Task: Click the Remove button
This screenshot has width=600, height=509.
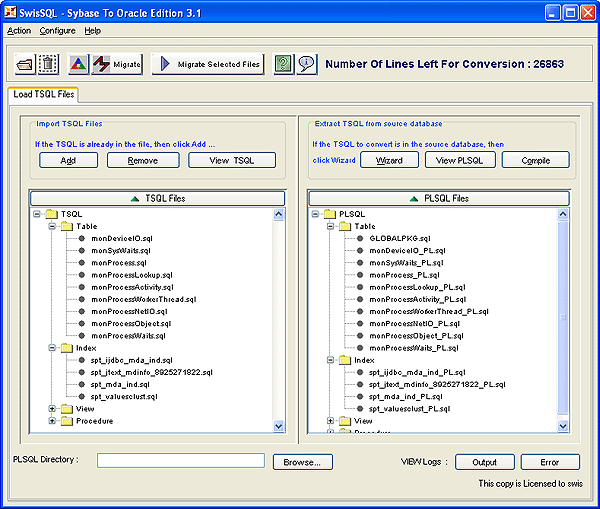Action: click(143, 160)
